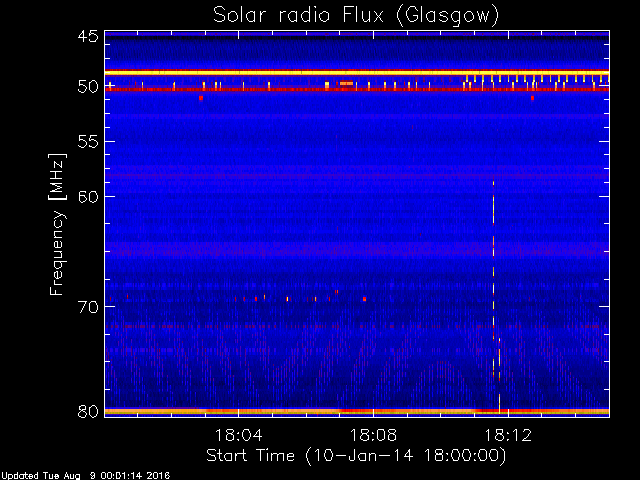Click the 55 frequency tick label
Image resolution: width=640 pixels, height=480 pixels.
click(88, 142)
